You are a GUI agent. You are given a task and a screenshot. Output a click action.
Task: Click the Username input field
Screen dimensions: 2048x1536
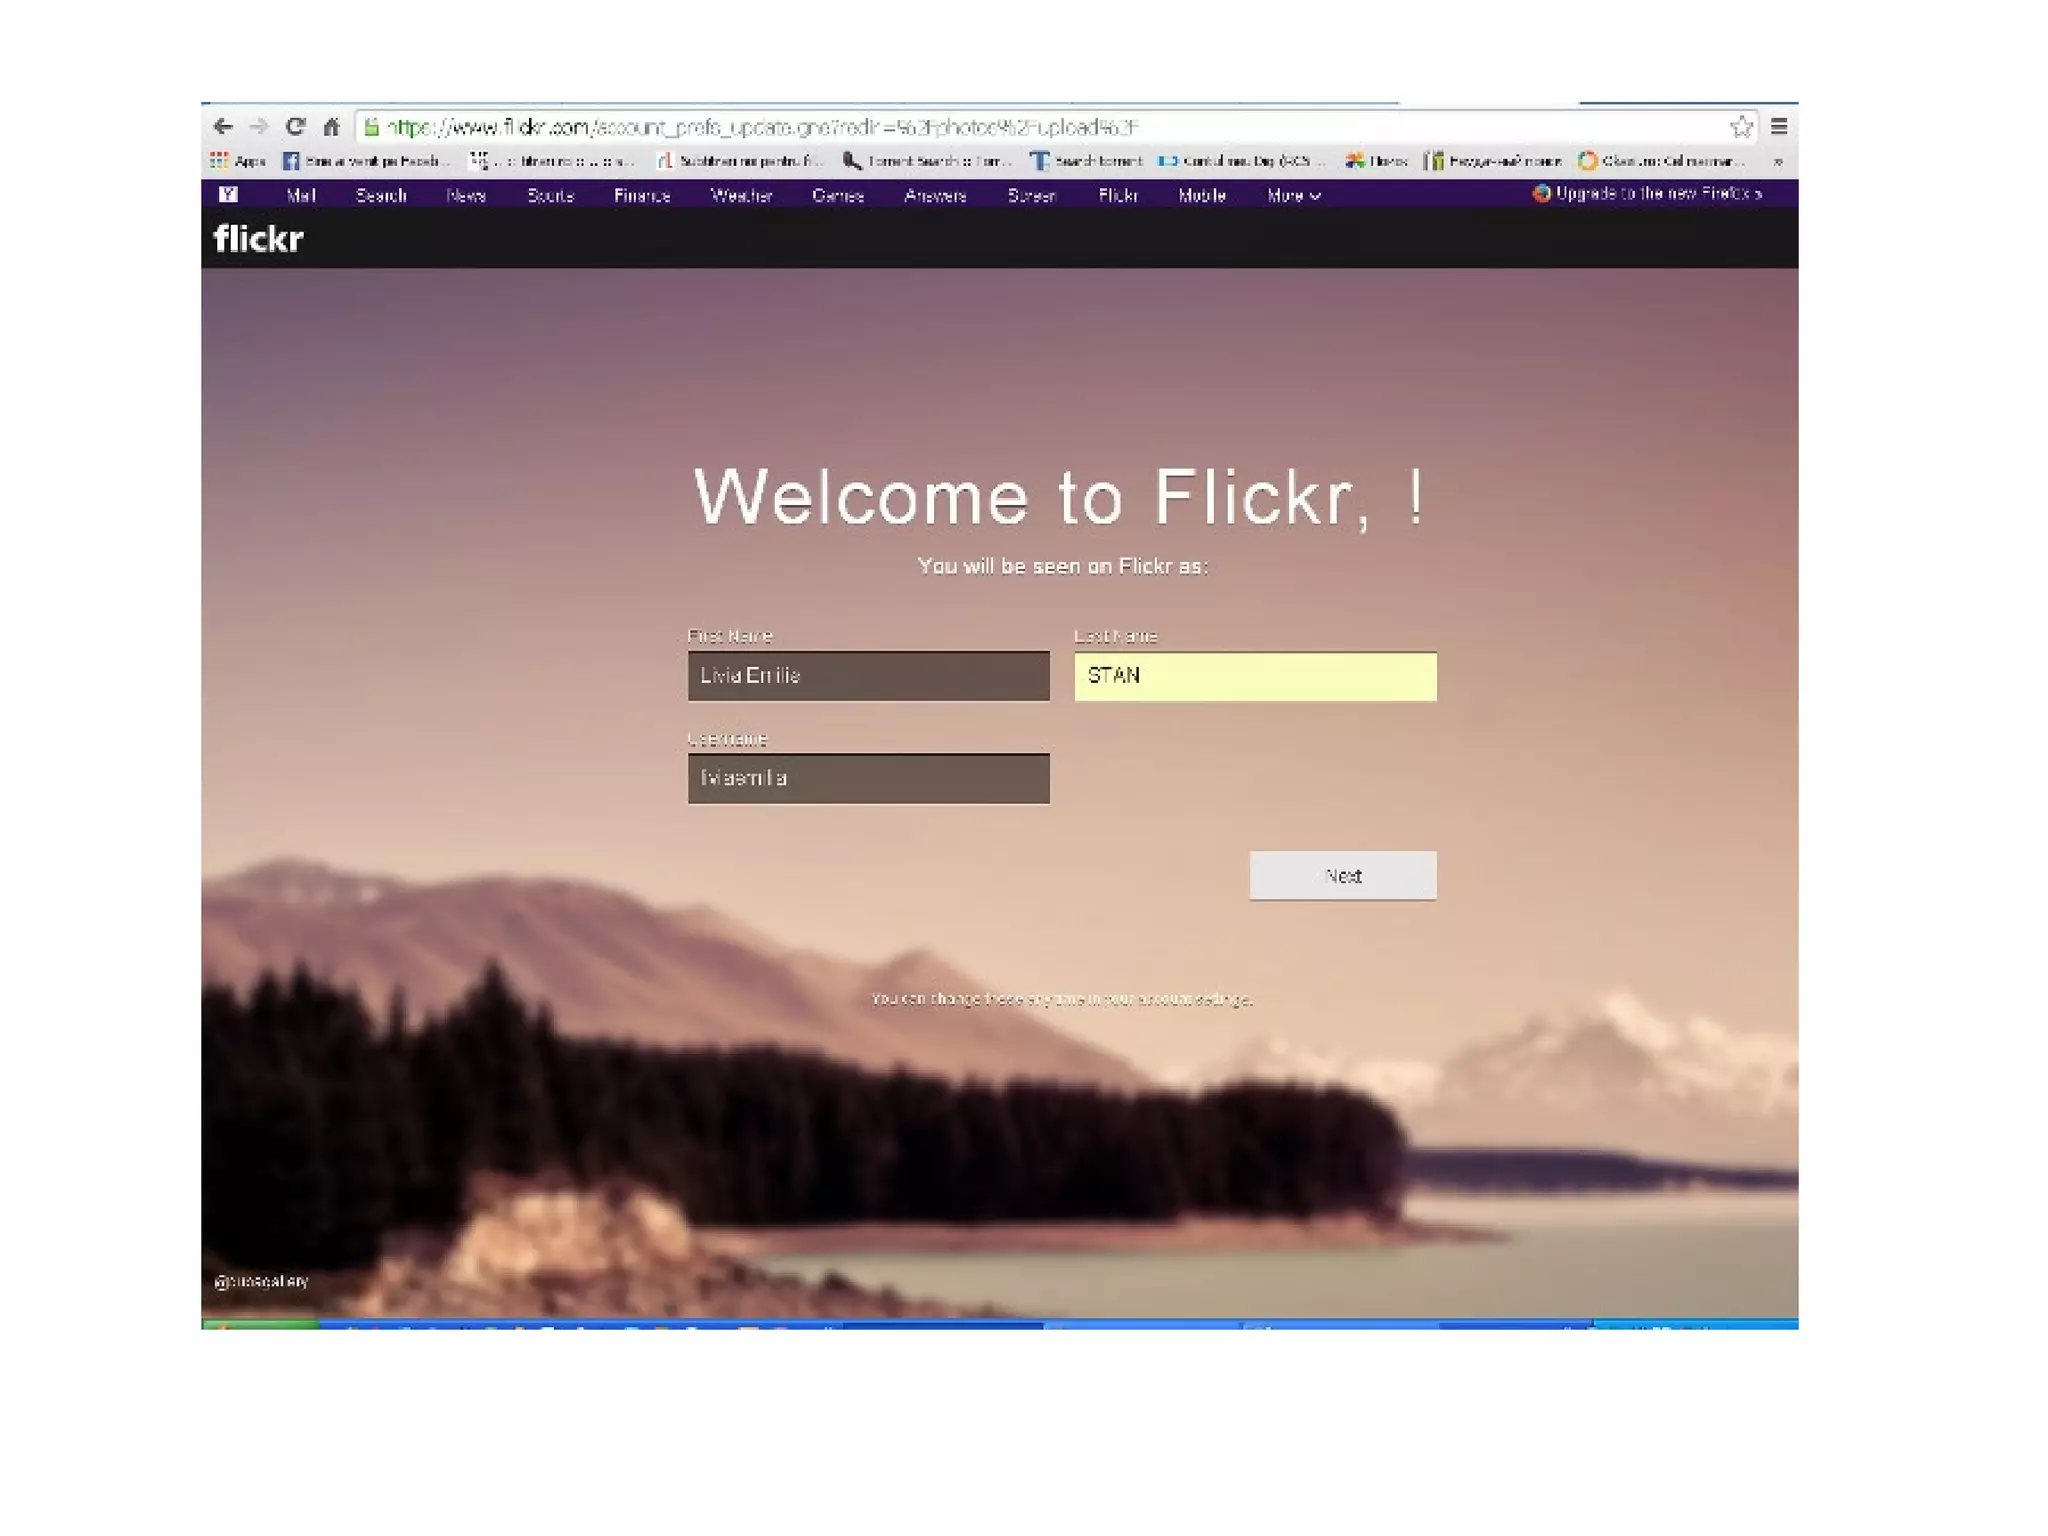tap(868, 778)
